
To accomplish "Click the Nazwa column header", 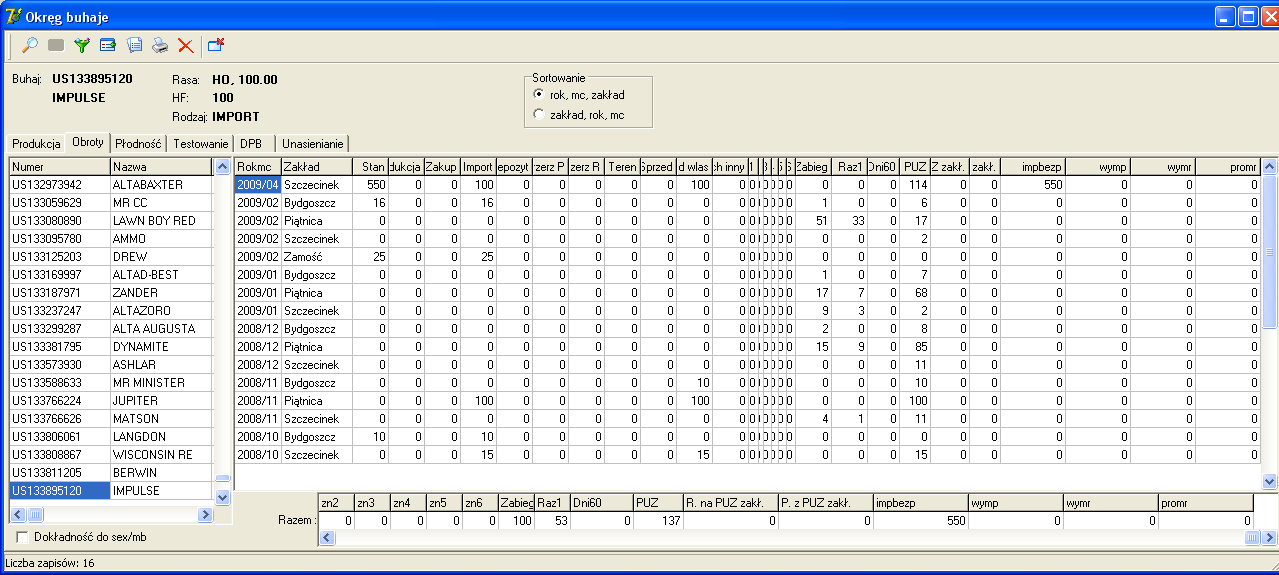I will pyautogui.click(x=162, y=167).
